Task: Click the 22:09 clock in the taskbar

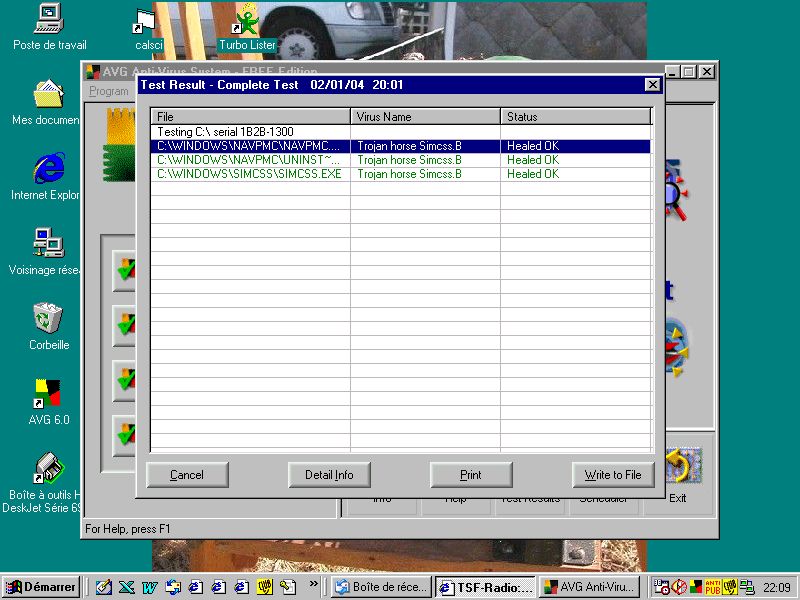Action: [777, 587]
